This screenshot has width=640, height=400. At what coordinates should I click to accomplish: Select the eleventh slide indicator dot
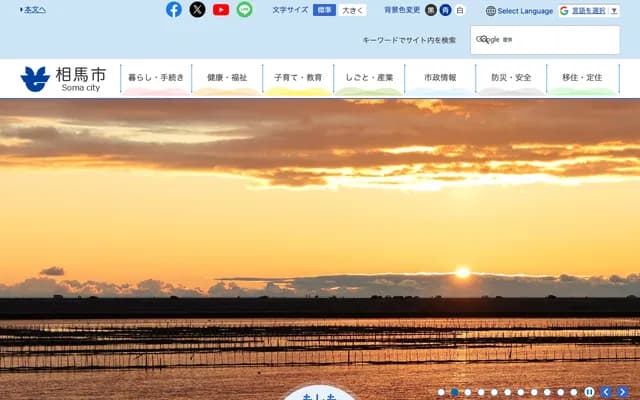coord(574,392)
